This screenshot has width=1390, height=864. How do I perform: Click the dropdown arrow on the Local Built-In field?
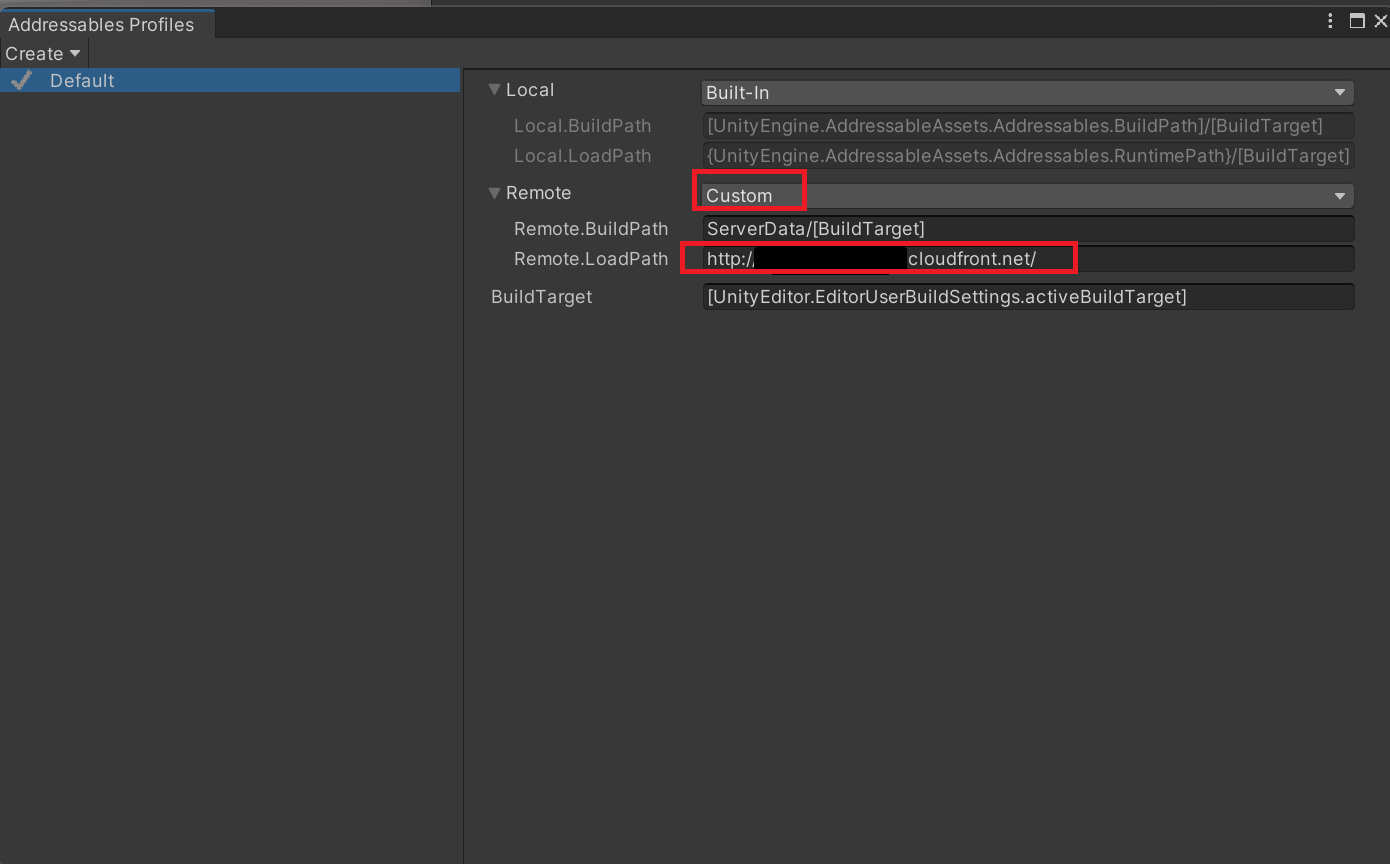coord(1340,92)
